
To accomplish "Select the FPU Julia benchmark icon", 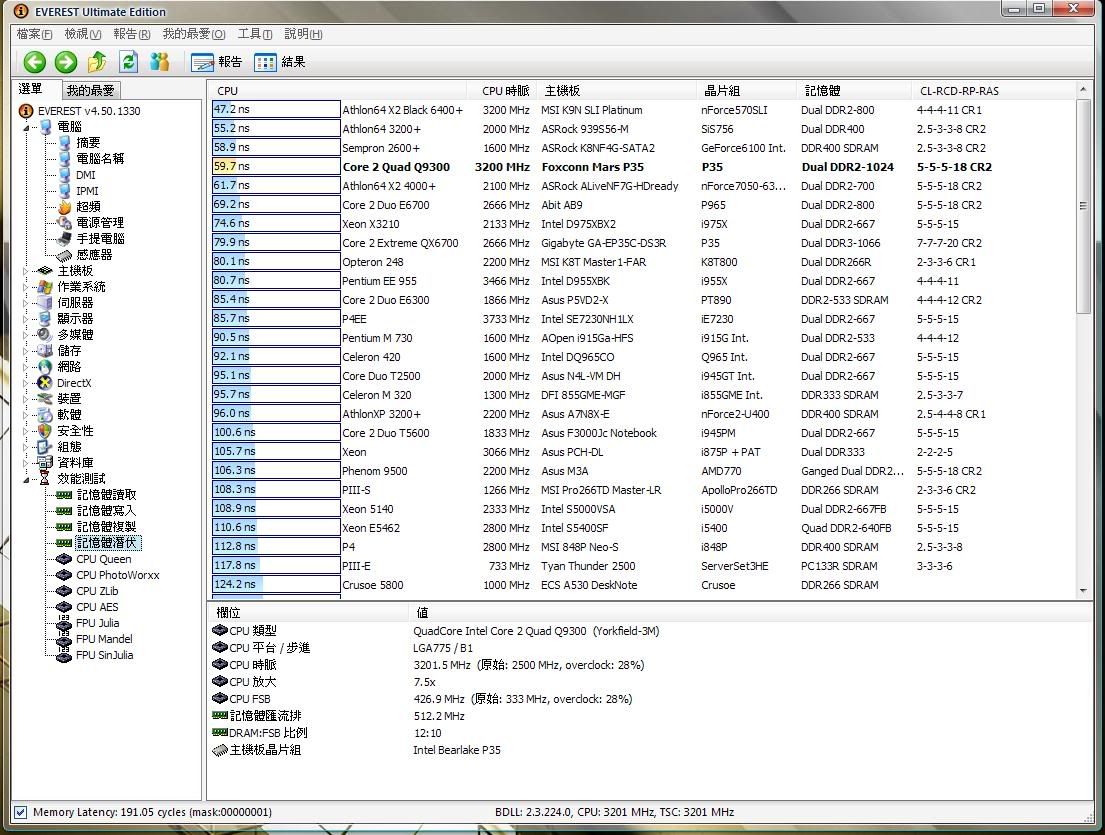I will pos(64,623).
